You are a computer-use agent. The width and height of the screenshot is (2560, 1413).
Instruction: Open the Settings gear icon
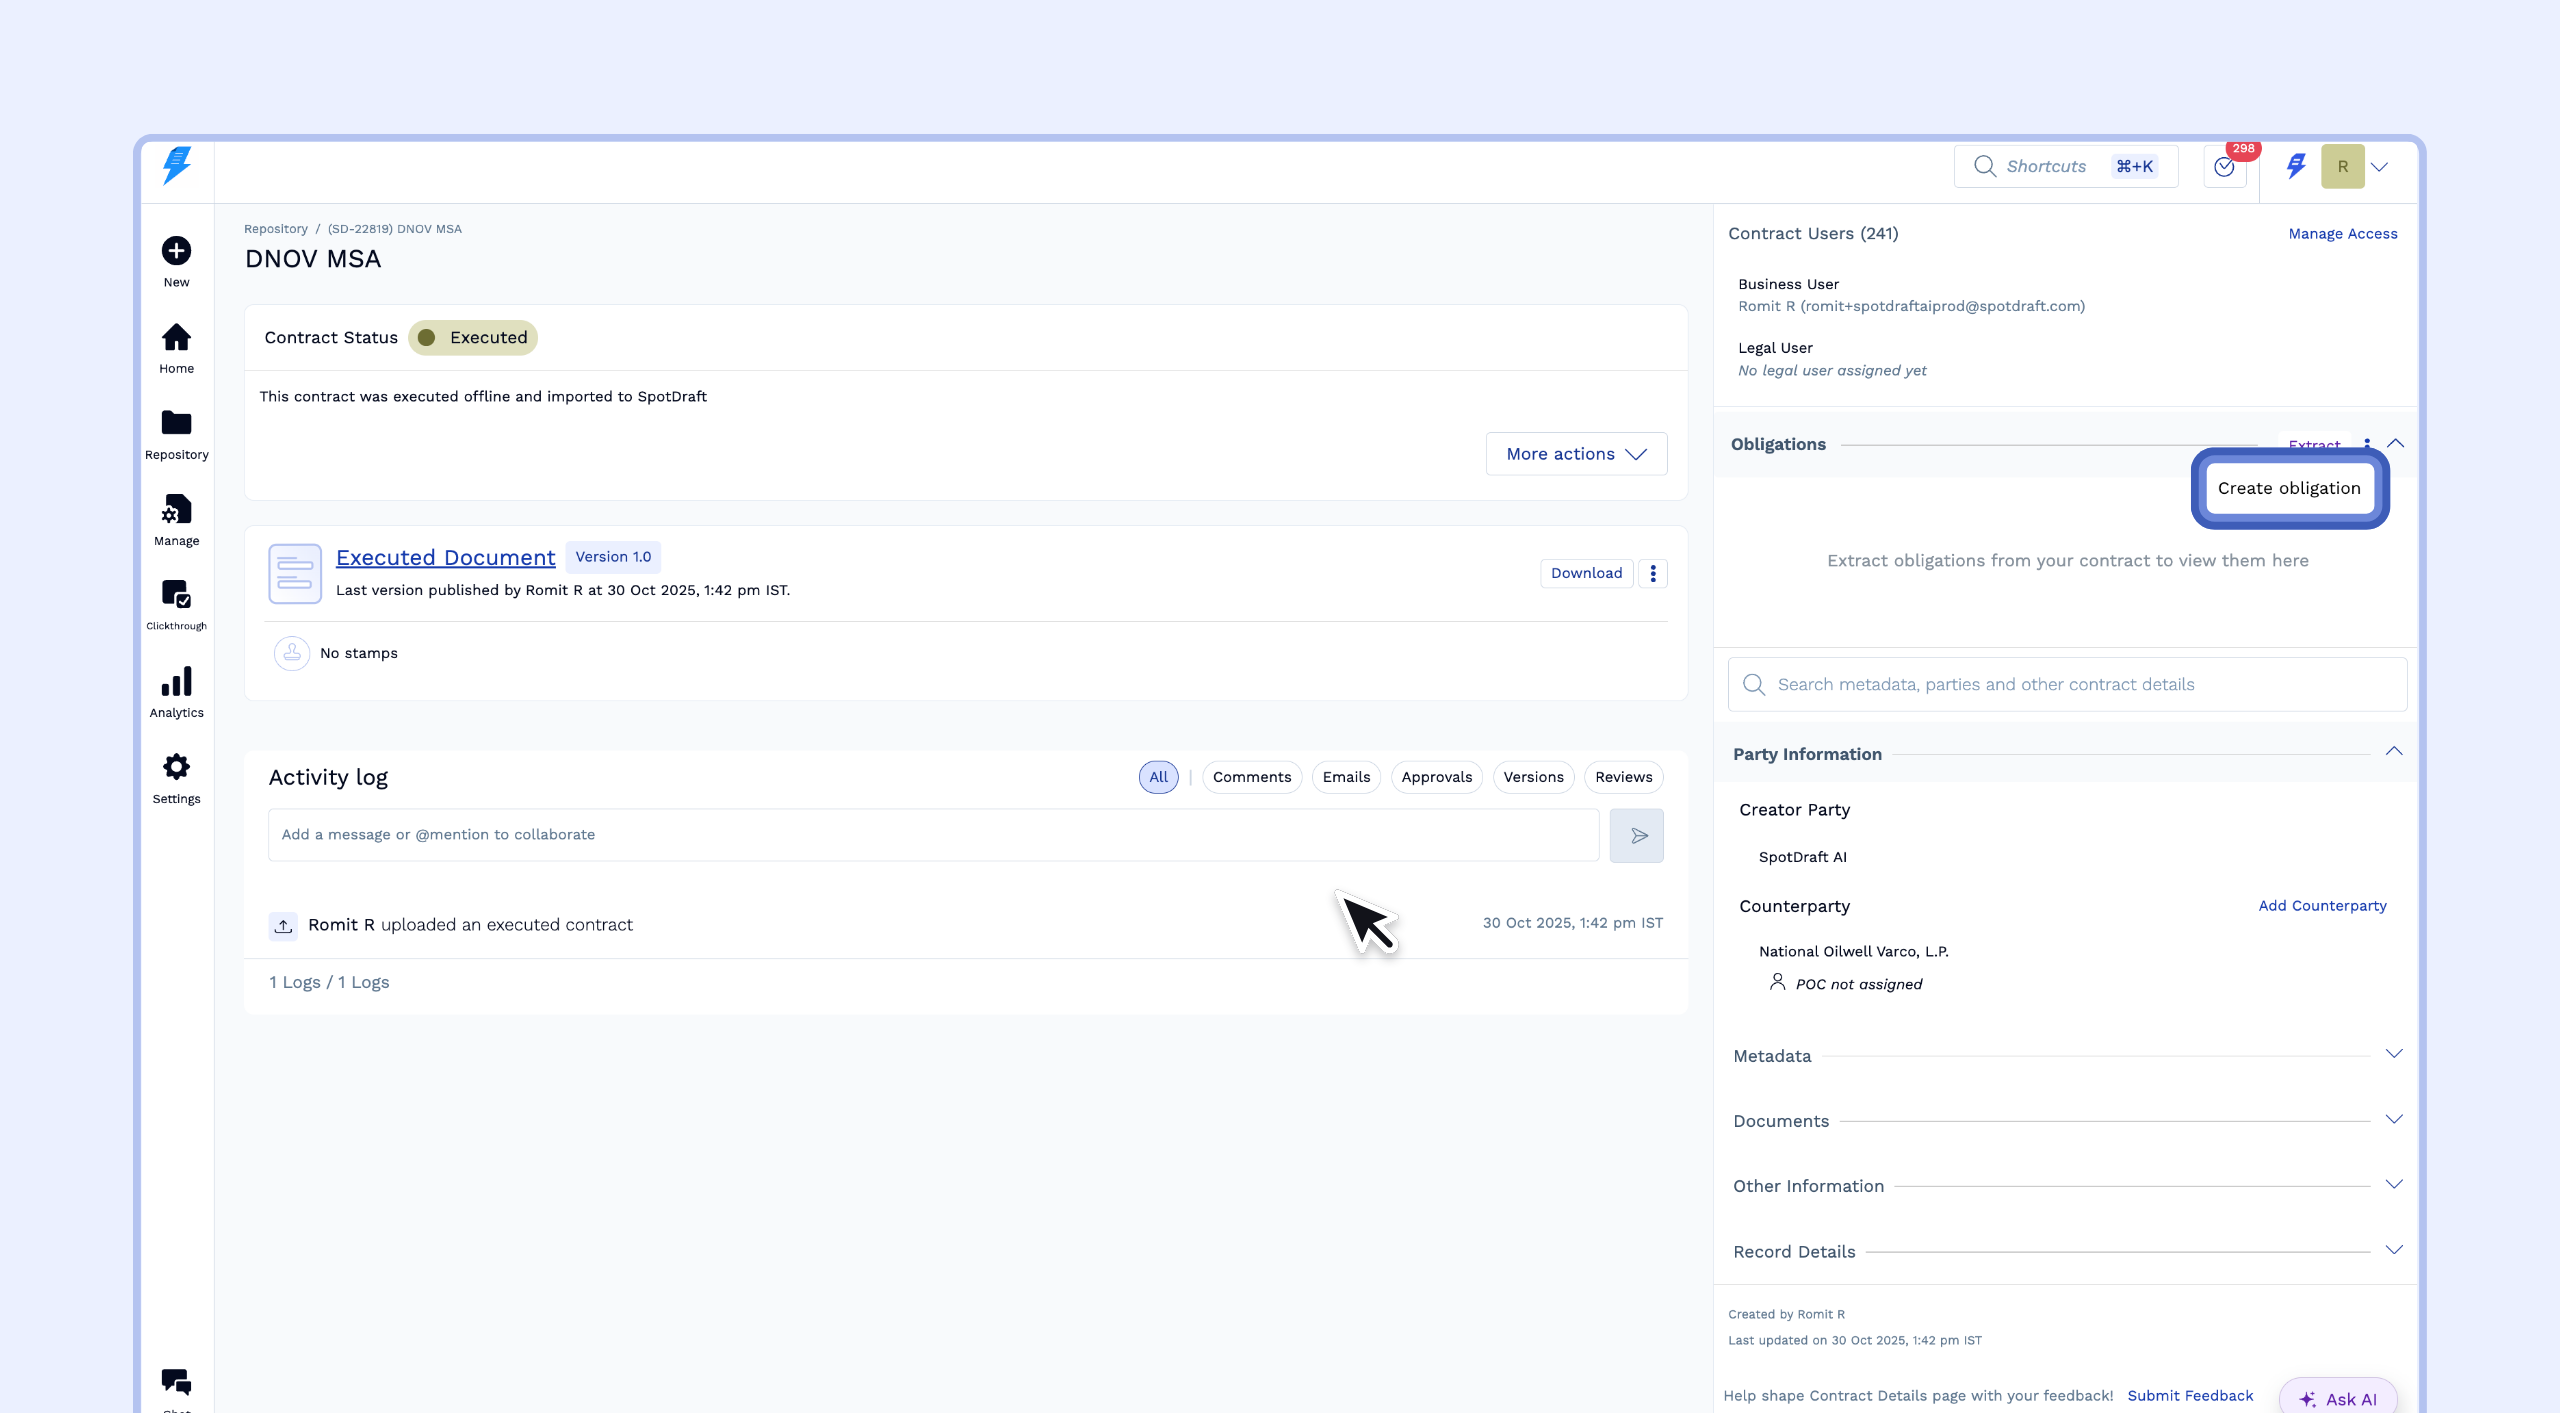click(176, 768)
